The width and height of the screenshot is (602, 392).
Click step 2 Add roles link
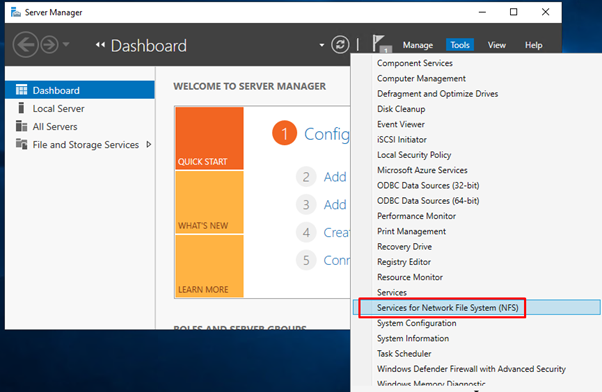click(x=335, y=177)
